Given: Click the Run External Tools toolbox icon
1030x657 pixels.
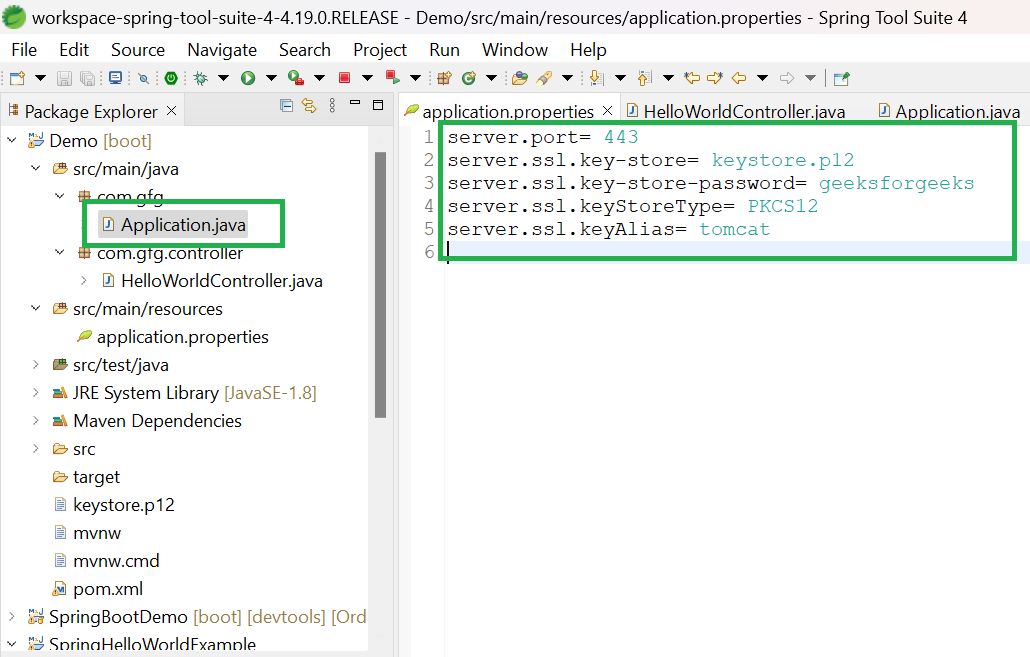Looking at the screenshot, I should click(x=296, y=78).
